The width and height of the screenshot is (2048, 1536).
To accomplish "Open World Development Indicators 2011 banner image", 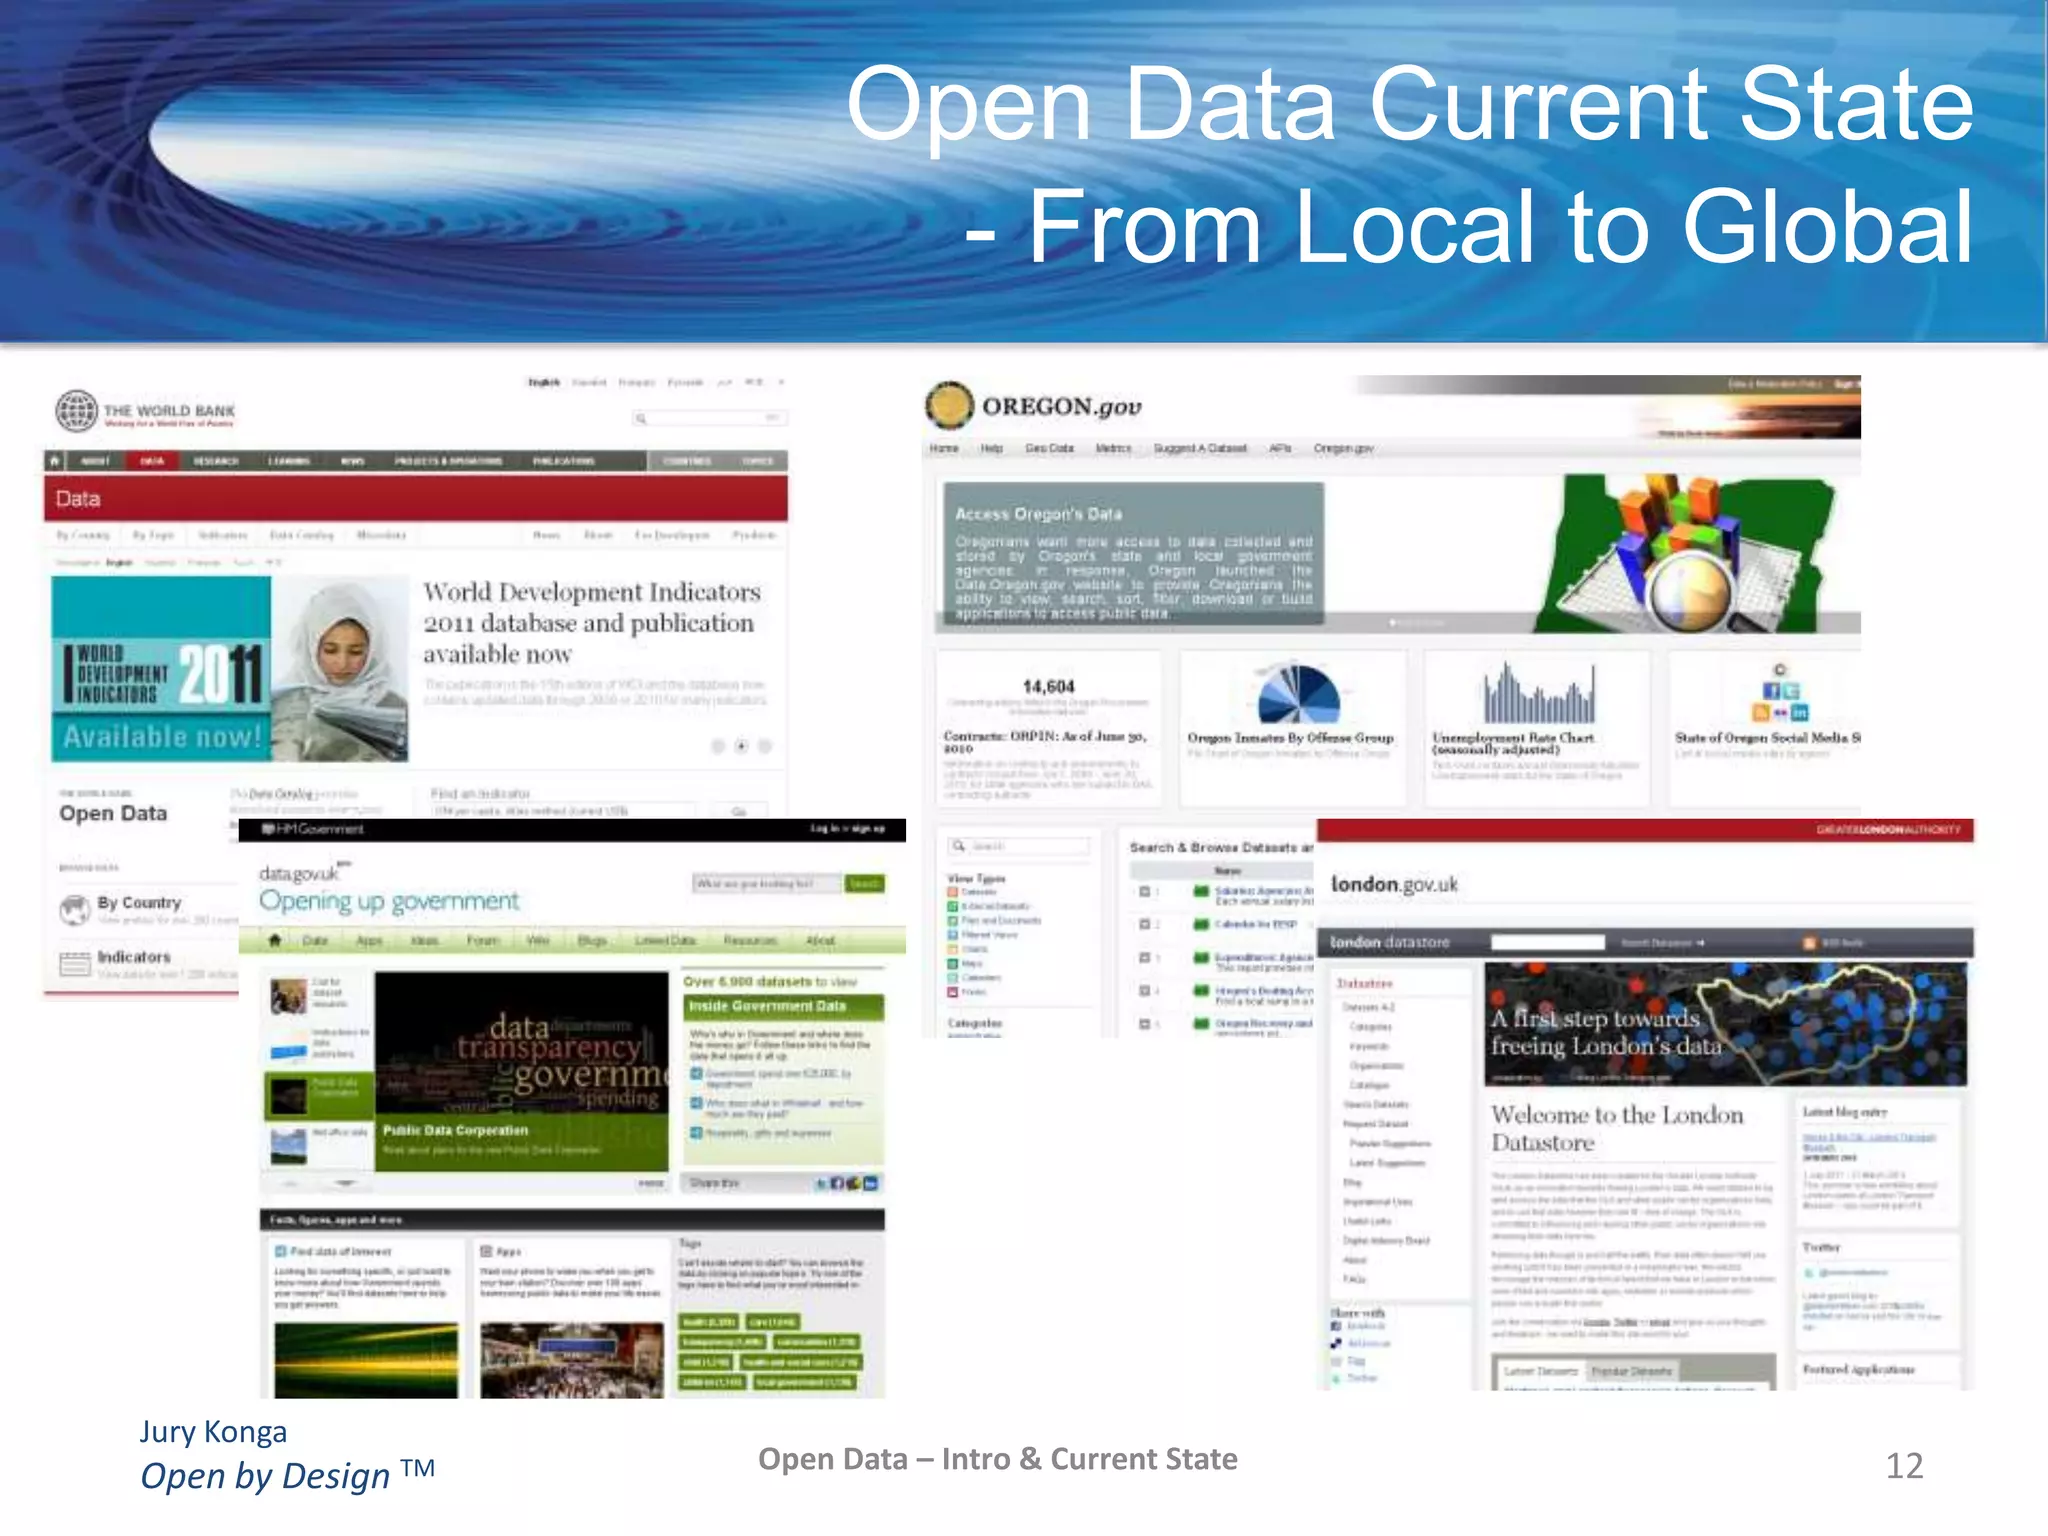I will coord(229,668).
